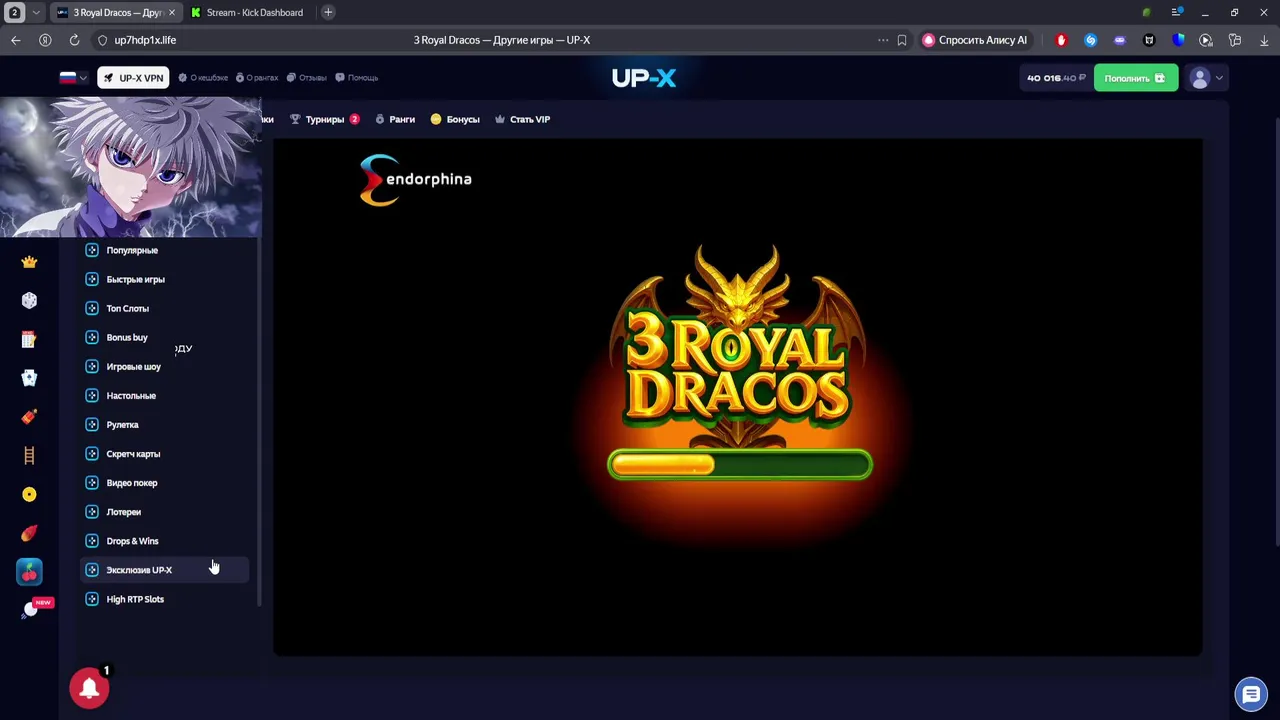Click the account balance 40 016.40
The image size is (1280, 720).
(x=1056, y=78)
